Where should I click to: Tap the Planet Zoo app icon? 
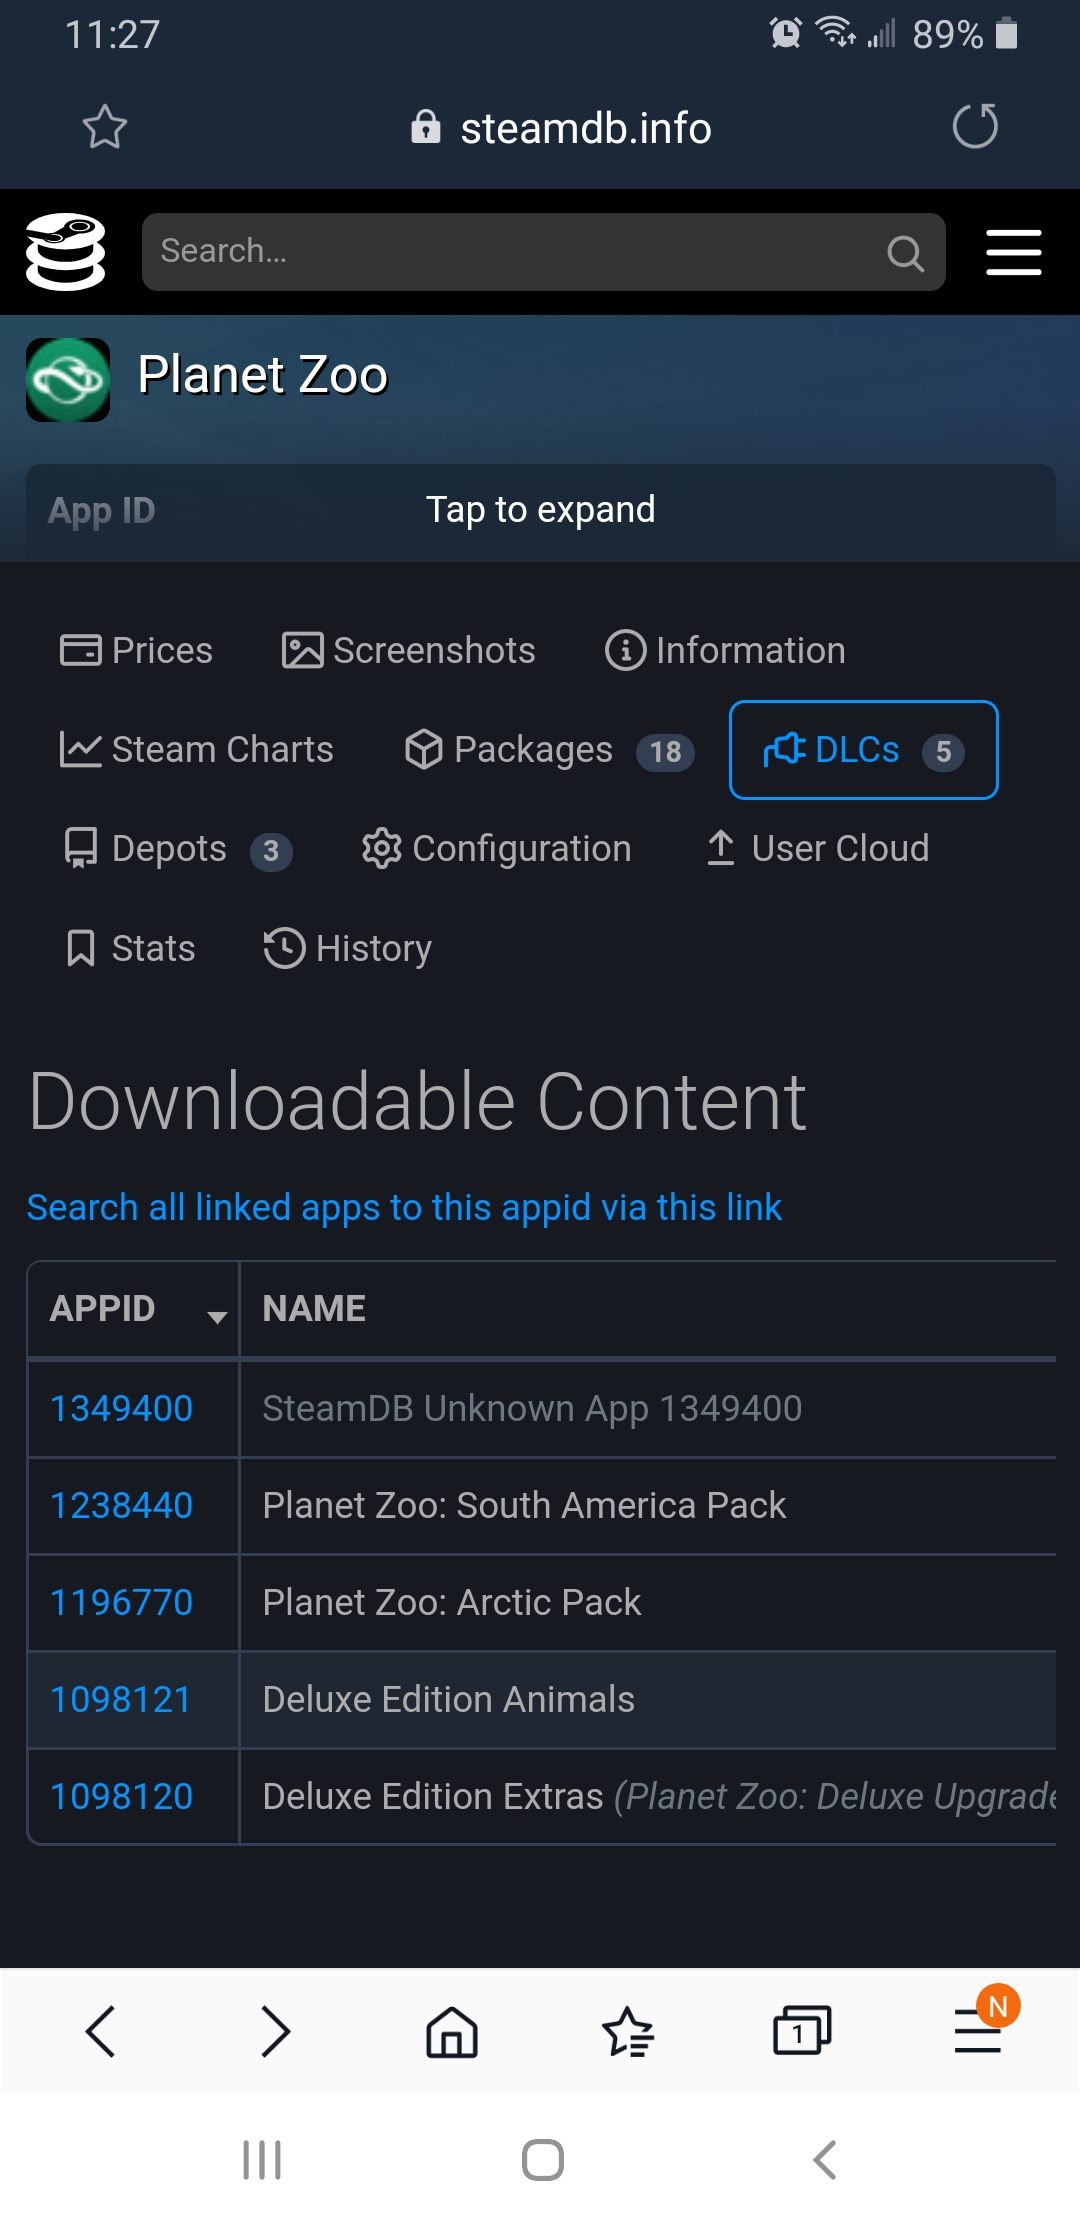tap(68, 379)
